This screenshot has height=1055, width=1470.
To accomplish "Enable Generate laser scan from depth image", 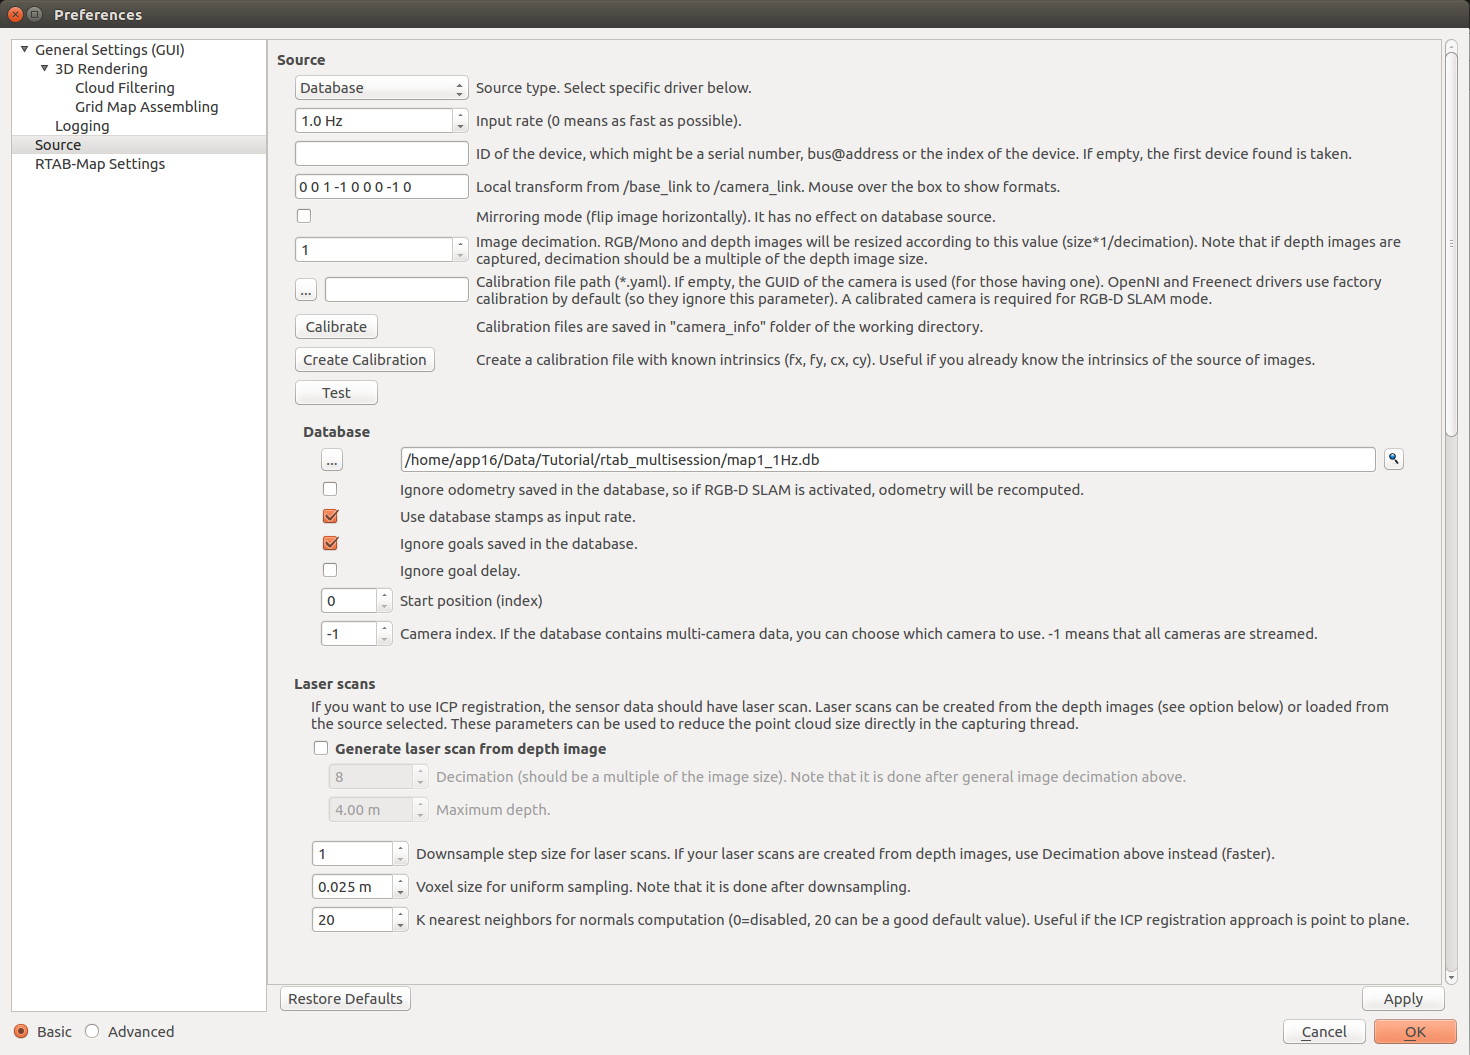I will (x=321, y=749).
